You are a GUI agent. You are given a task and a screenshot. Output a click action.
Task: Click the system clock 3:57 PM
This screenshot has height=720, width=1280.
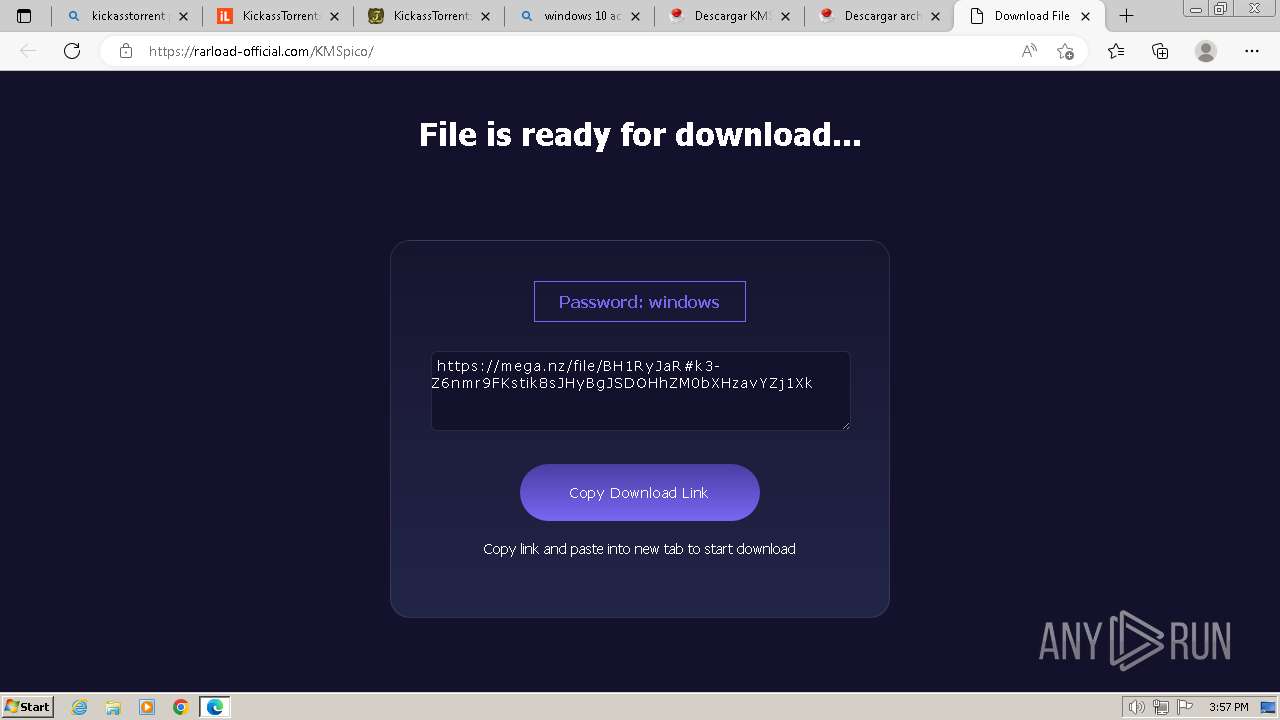point(1228,707)
